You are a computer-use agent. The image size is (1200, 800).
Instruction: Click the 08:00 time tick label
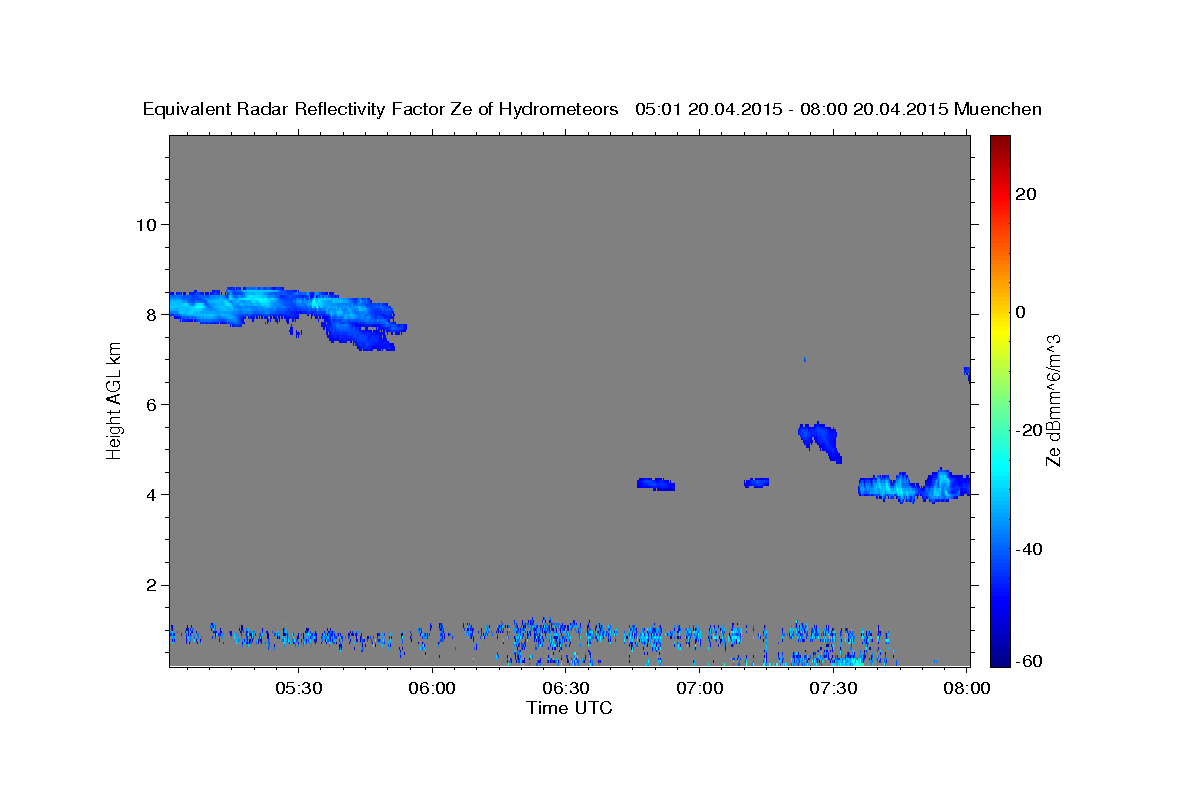[967, 689]
